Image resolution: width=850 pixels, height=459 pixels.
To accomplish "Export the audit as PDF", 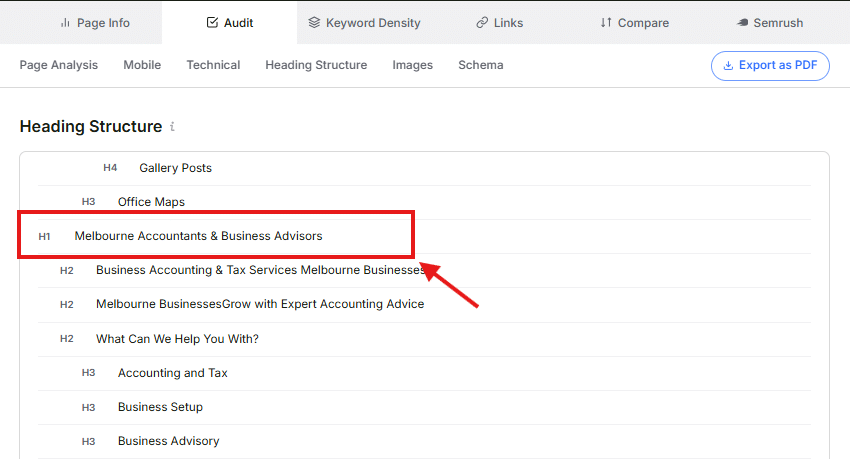I will [770, 66].
